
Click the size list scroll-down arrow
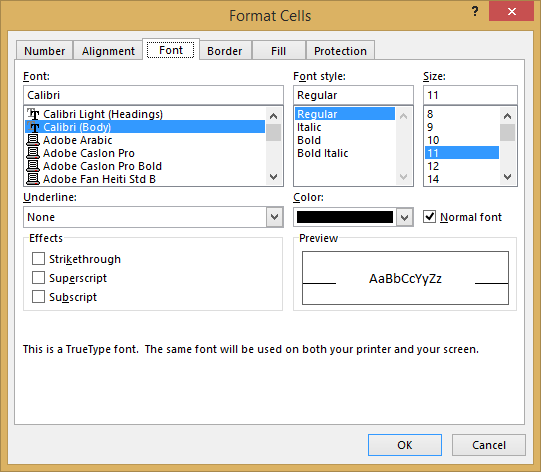(507, 177)
